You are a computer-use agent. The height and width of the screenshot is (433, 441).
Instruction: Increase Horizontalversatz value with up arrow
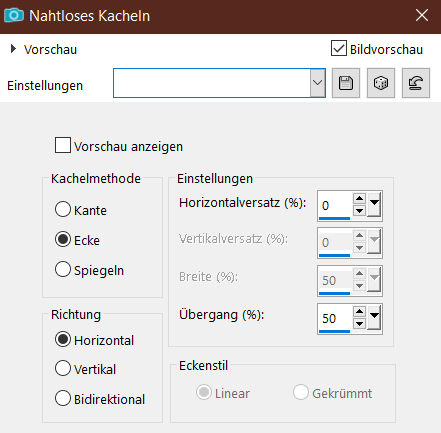click(359, 199)
